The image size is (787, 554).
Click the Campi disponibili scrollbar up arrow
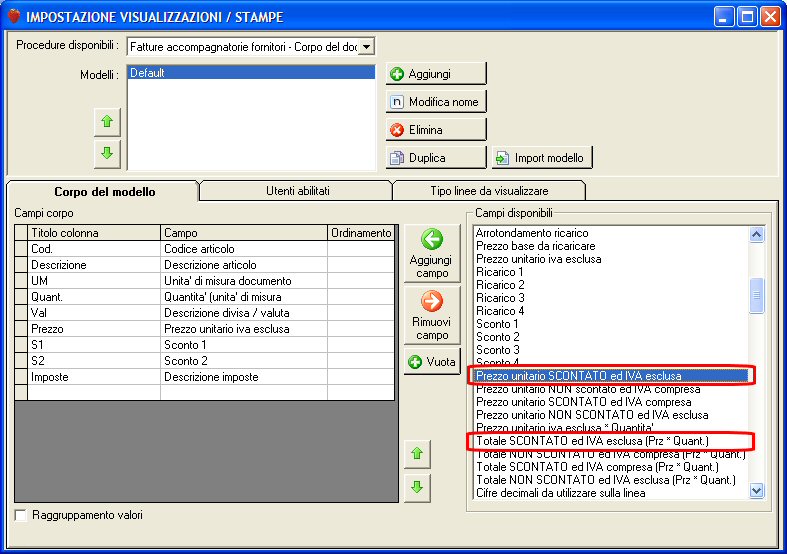(756, 234)
